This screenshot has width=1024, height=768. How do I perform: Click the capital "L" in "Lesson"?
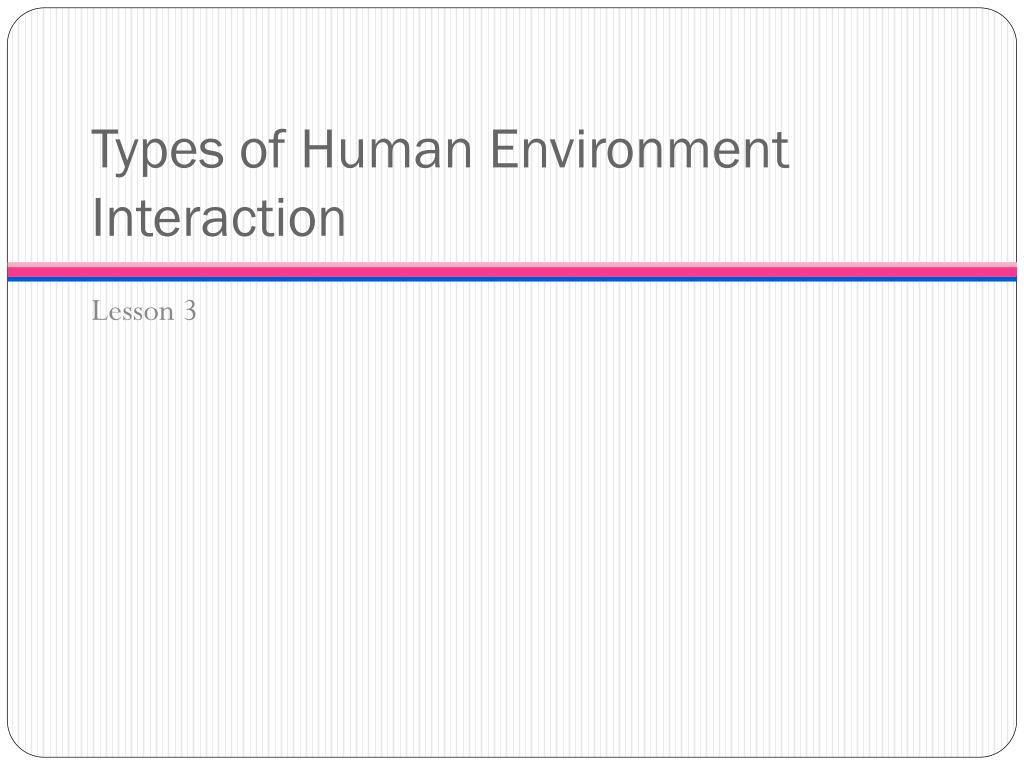click(x=99, y=311)
